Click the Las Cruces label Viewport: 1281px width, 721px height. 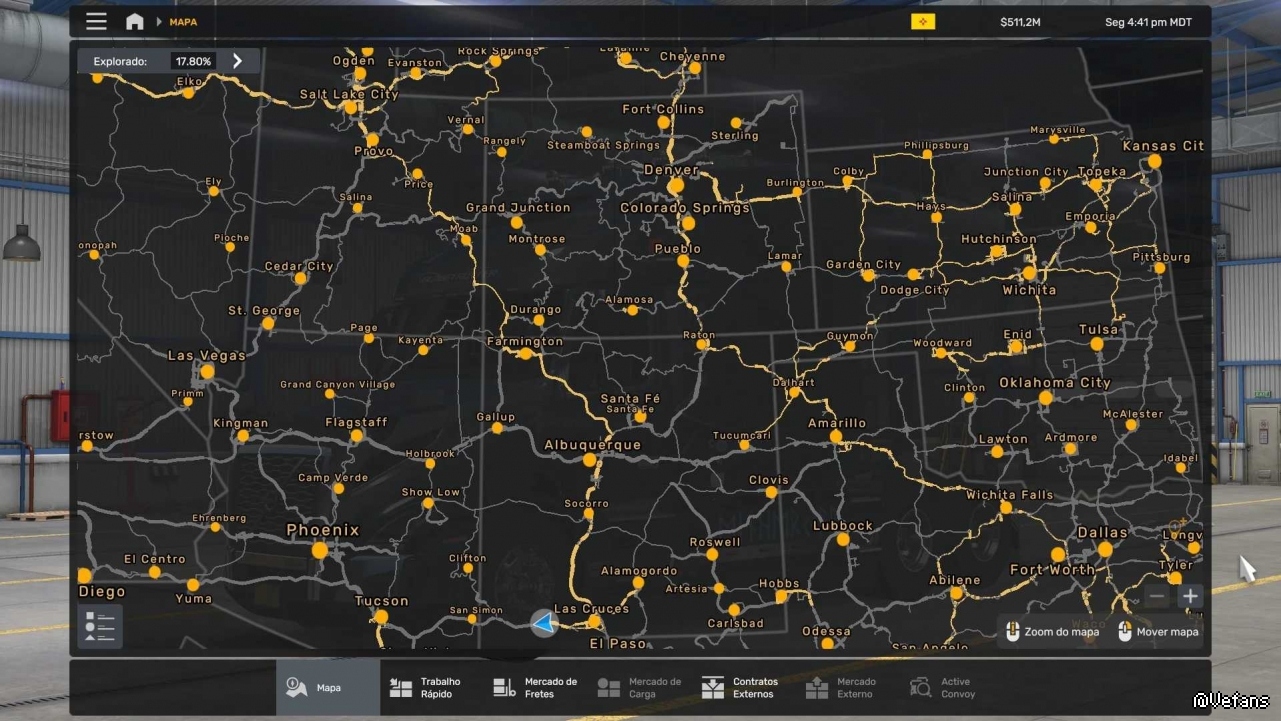click(592, 609)
